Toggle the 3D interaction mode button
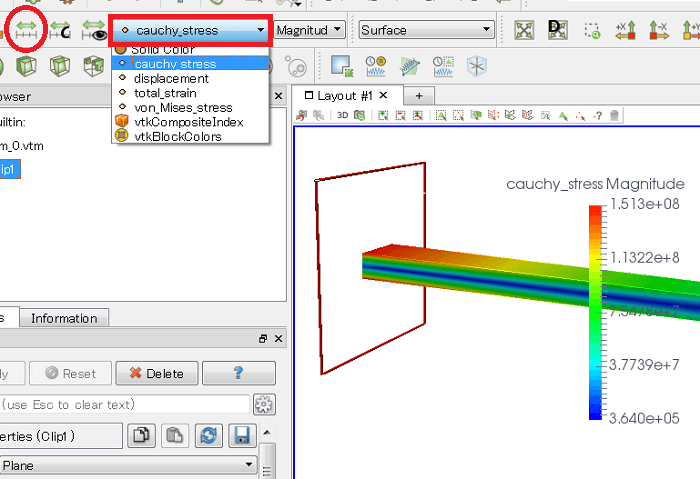Image resolution: width=700 pixels, height=479 pixels. (x=343, y=116)
